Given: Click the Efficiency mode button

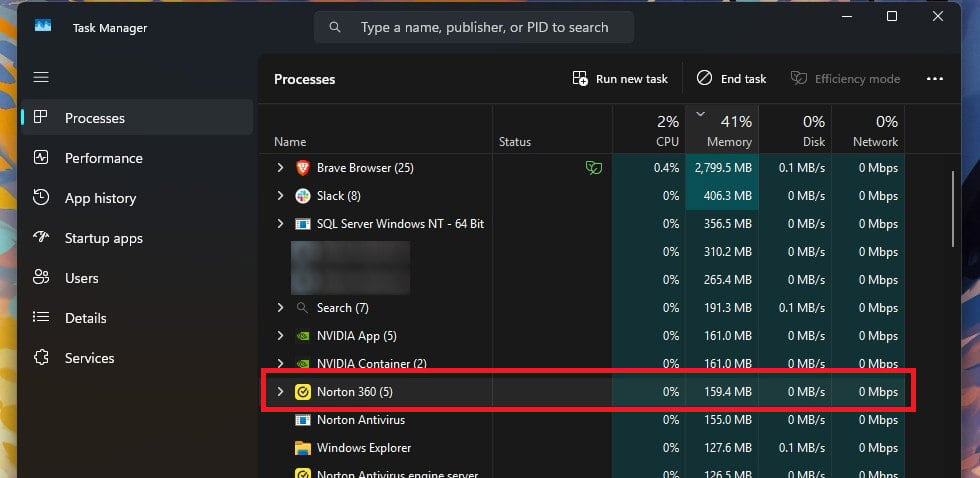Looking at the screenshot, I should point(846,79).
